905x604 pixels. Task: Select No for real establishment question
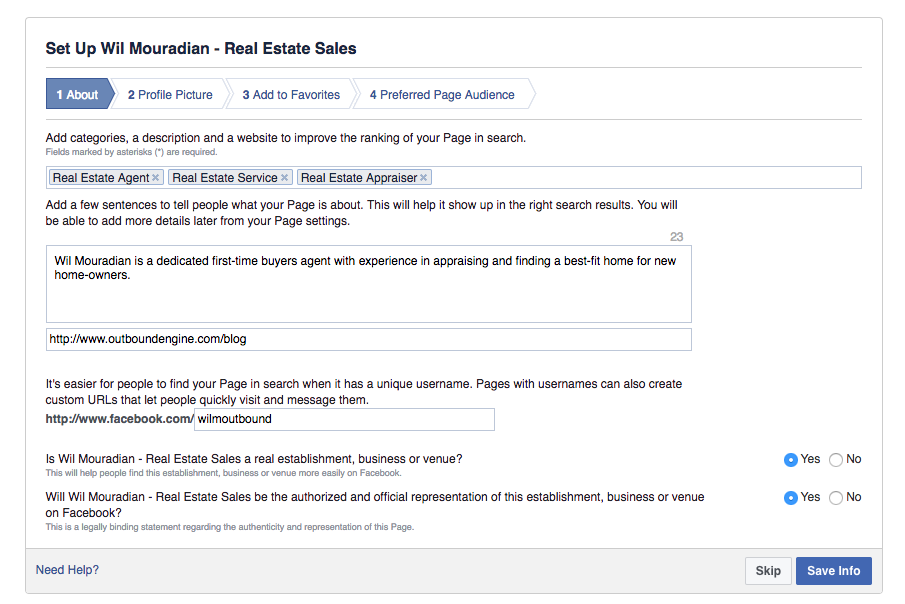coord(836,459)
